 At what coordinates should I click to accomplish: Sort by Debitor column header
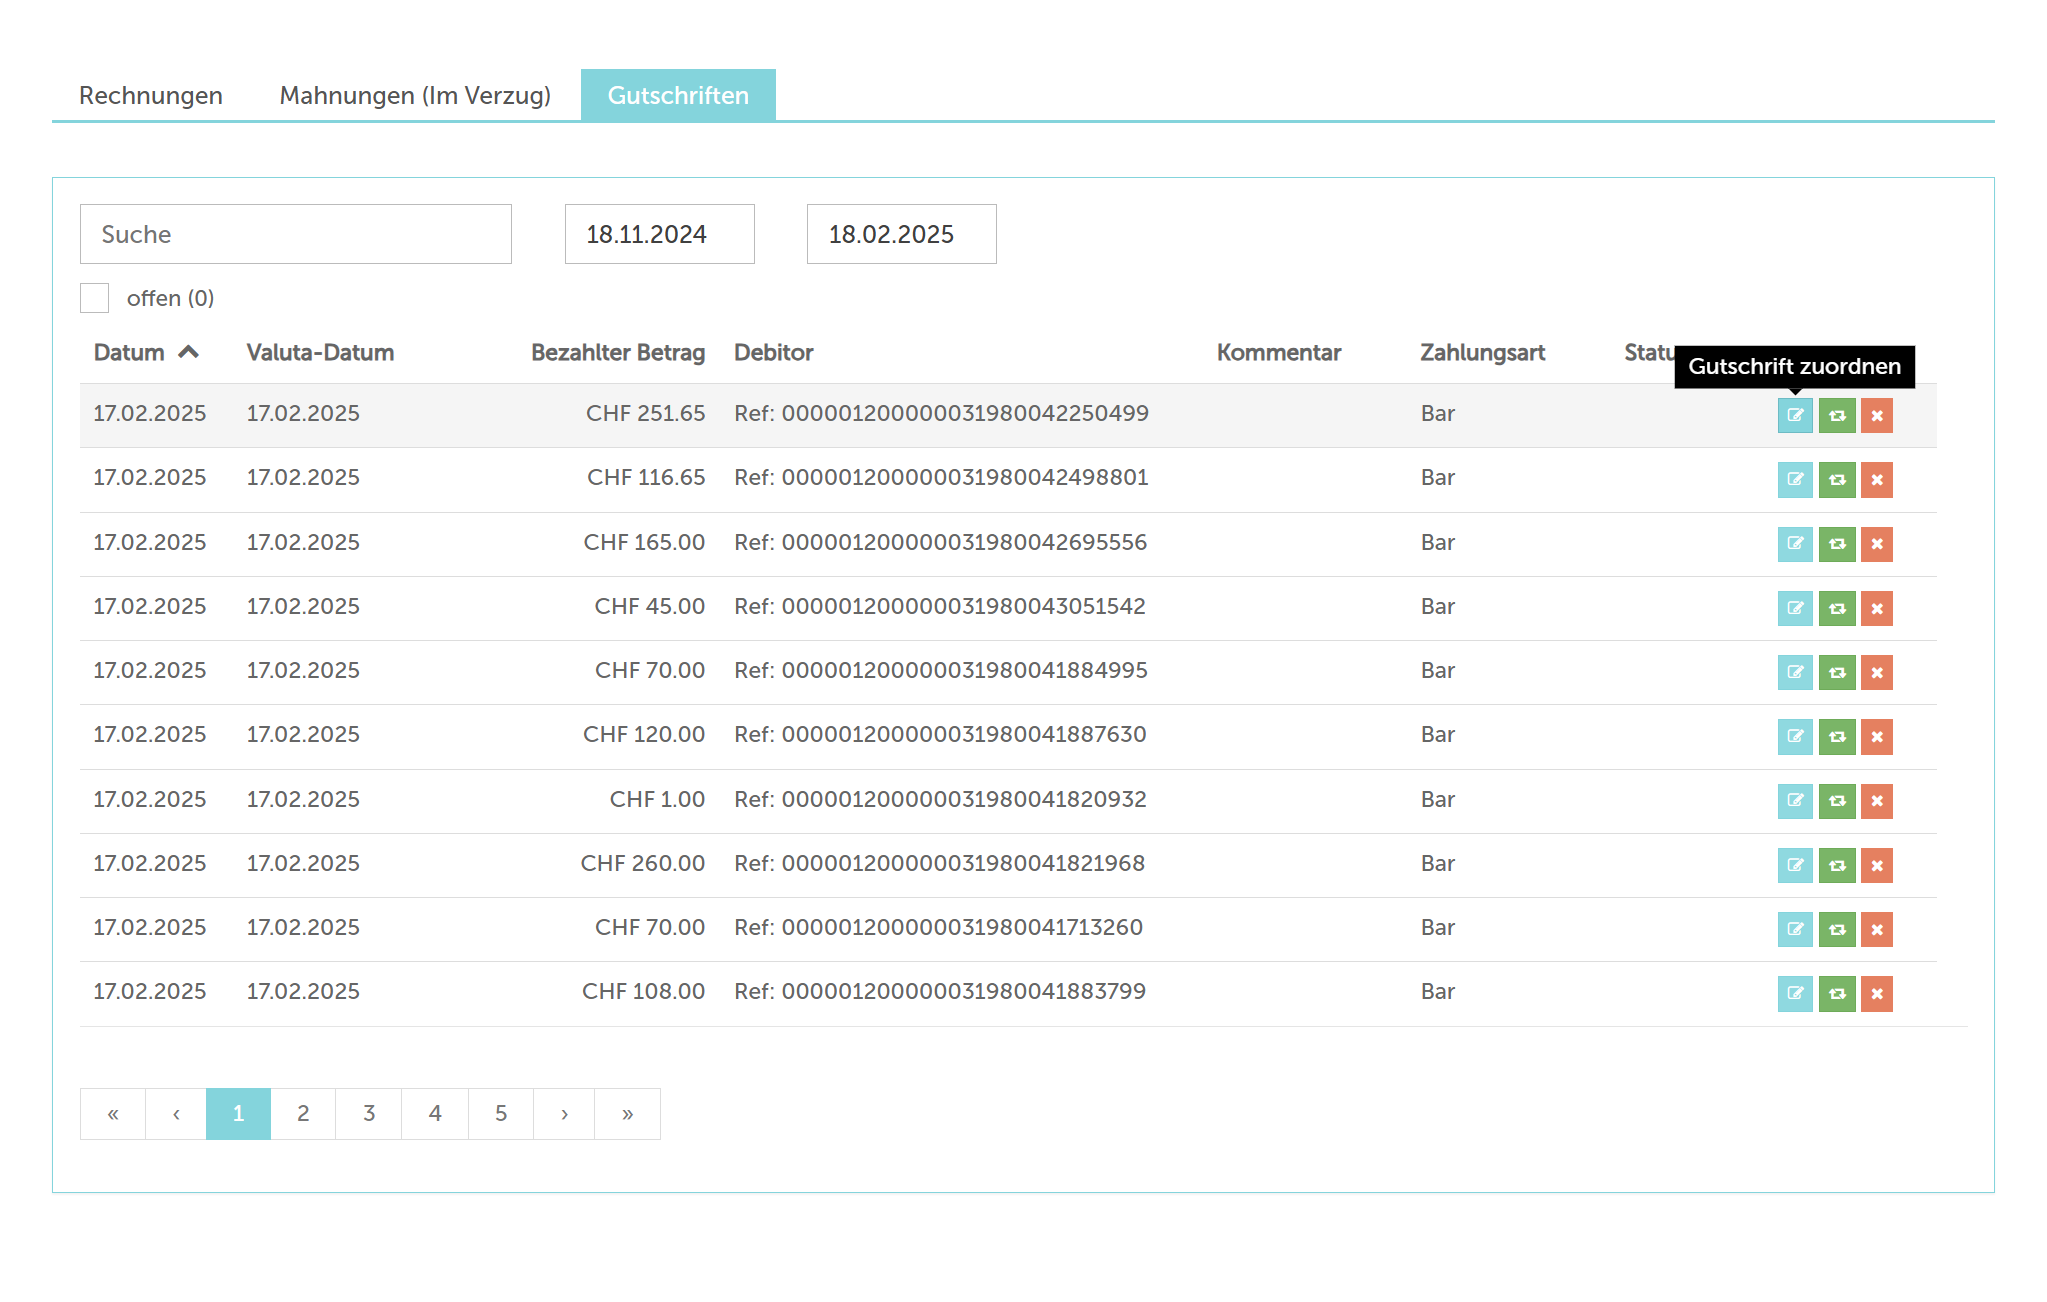tap(774, 352)
